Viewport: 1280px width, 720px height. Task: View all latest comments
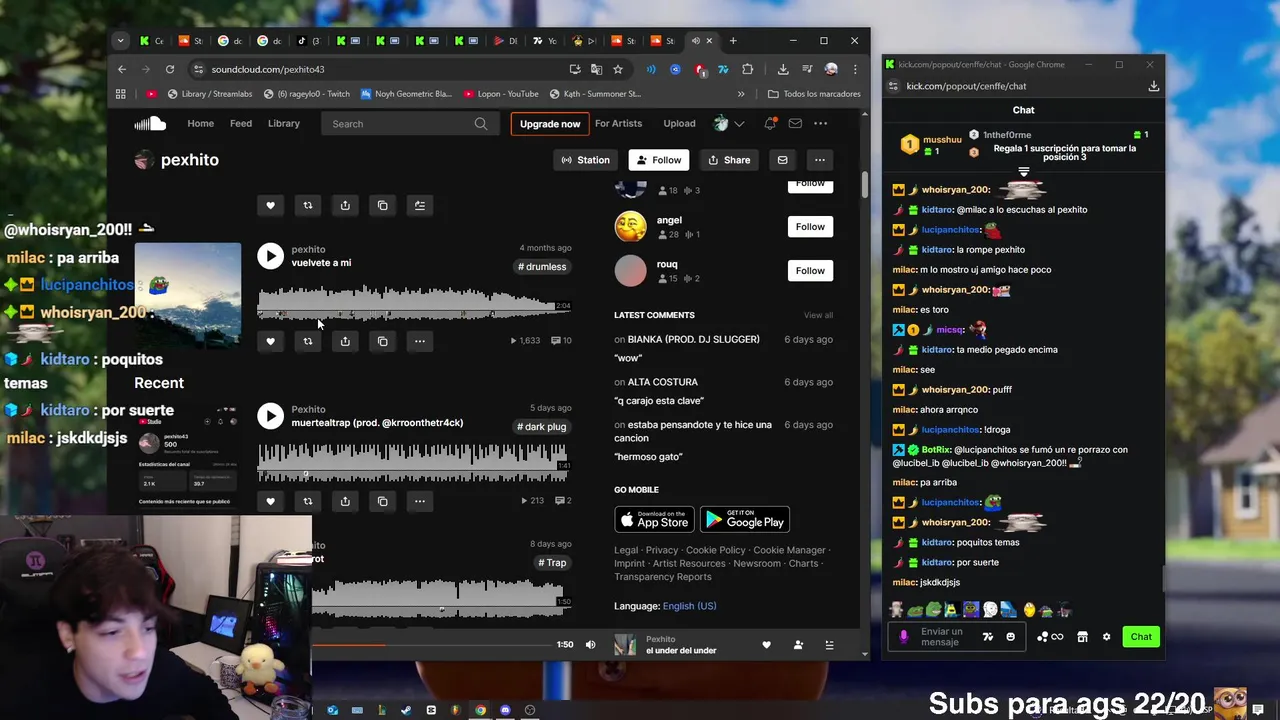click(x=818, y=315)
